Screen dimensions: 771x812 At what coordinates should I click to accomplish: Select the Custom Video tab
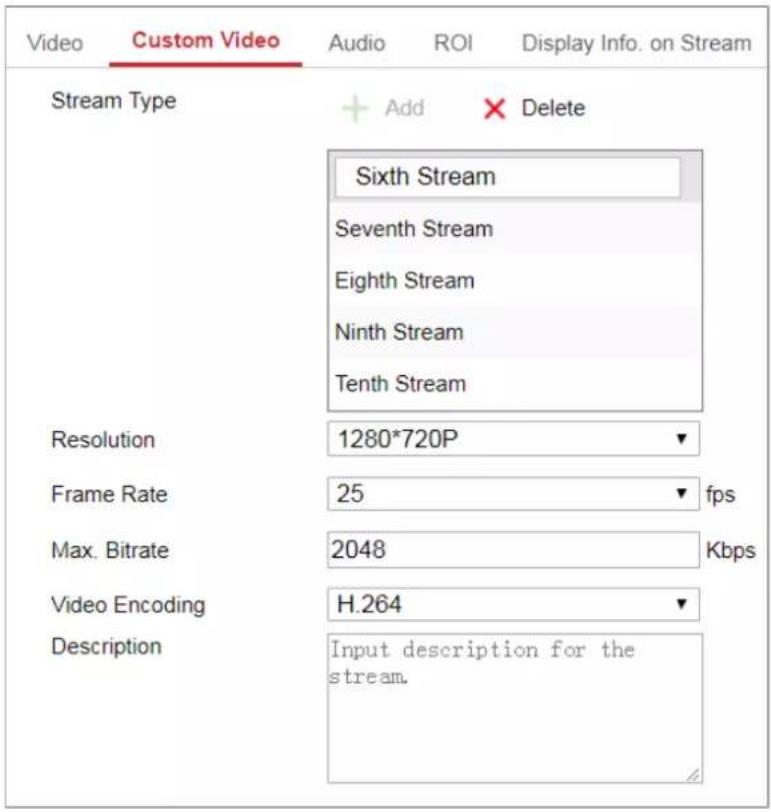point(206,40)
